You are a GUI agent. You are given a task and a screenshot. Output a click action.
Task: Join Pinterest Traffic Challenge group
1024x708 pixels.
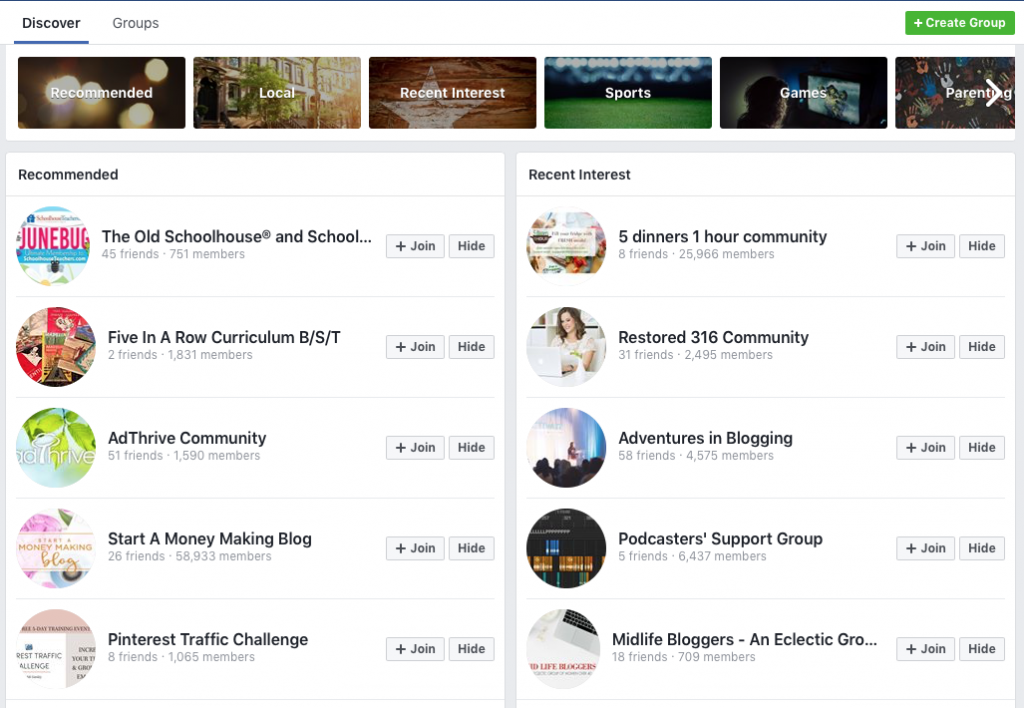click(x=415, y=649)
